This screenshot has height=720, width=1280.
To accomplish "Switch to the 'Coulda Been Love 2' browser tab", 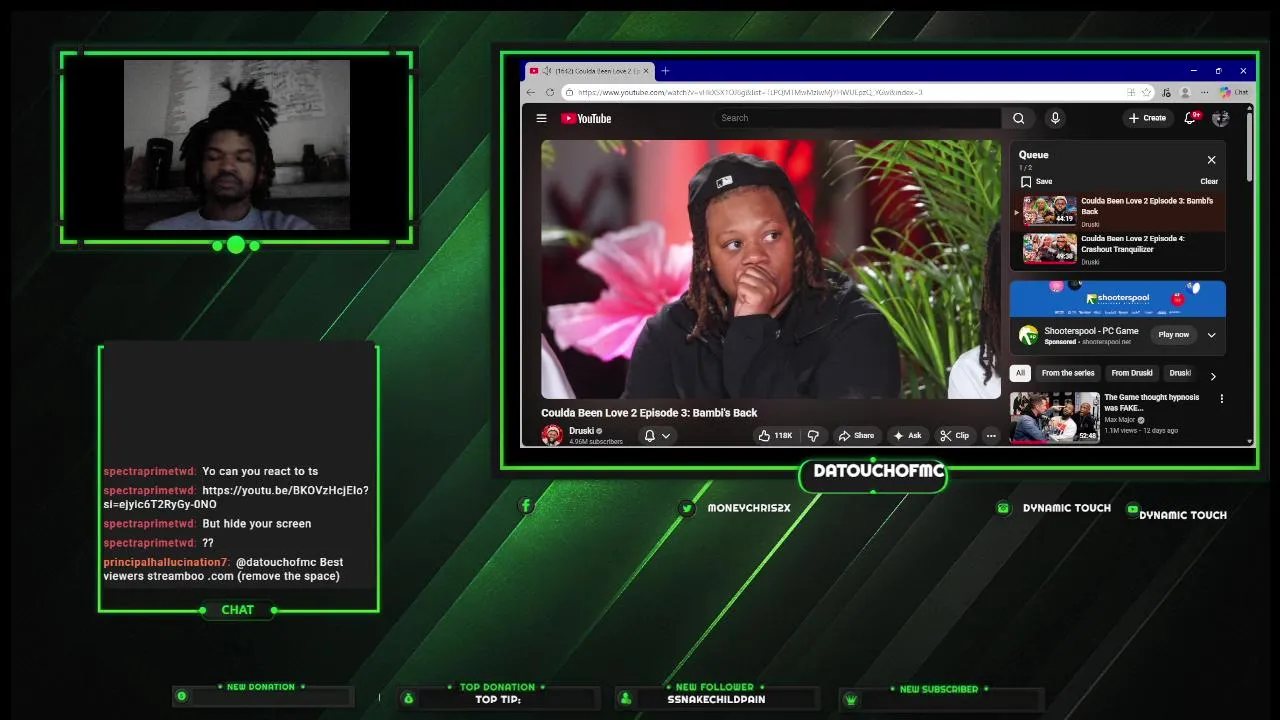I will pos(590,71).
